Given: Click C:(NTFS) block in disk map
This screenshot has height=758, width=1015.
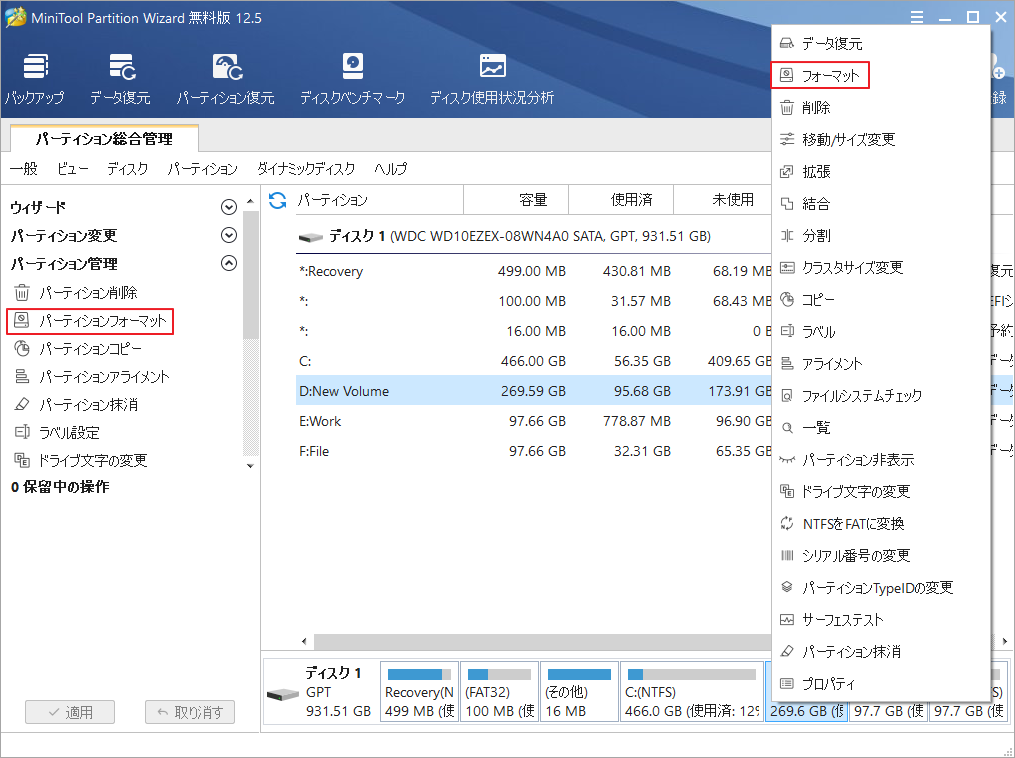Looking at the screenshot, I should 692,691.
